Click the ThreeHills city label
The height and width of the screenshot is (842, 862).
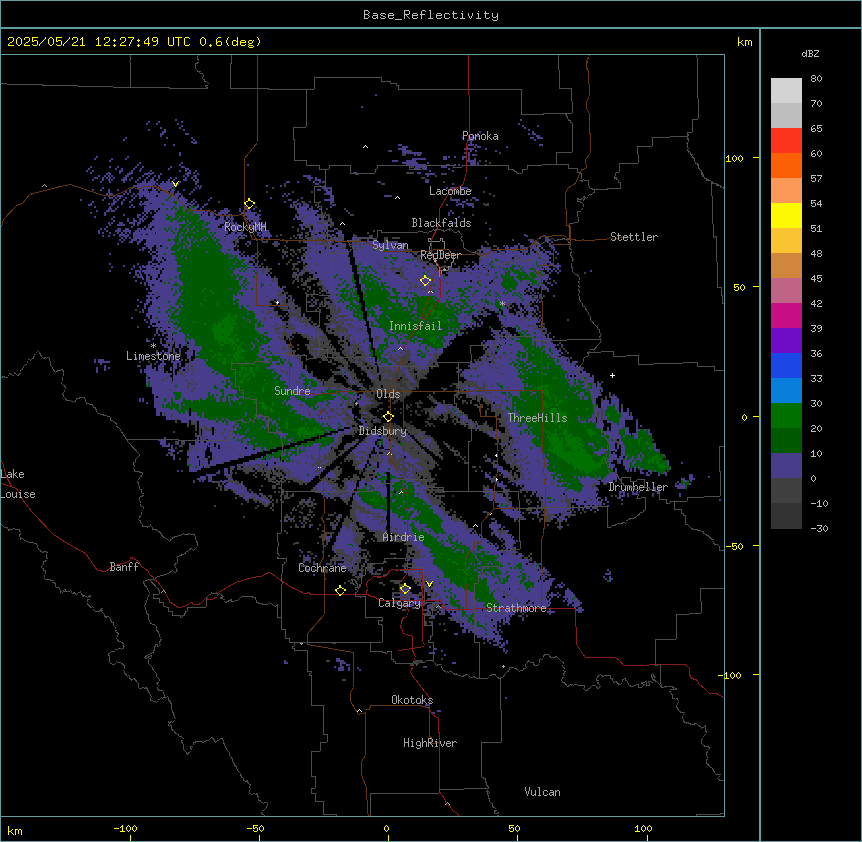point(537,418)
